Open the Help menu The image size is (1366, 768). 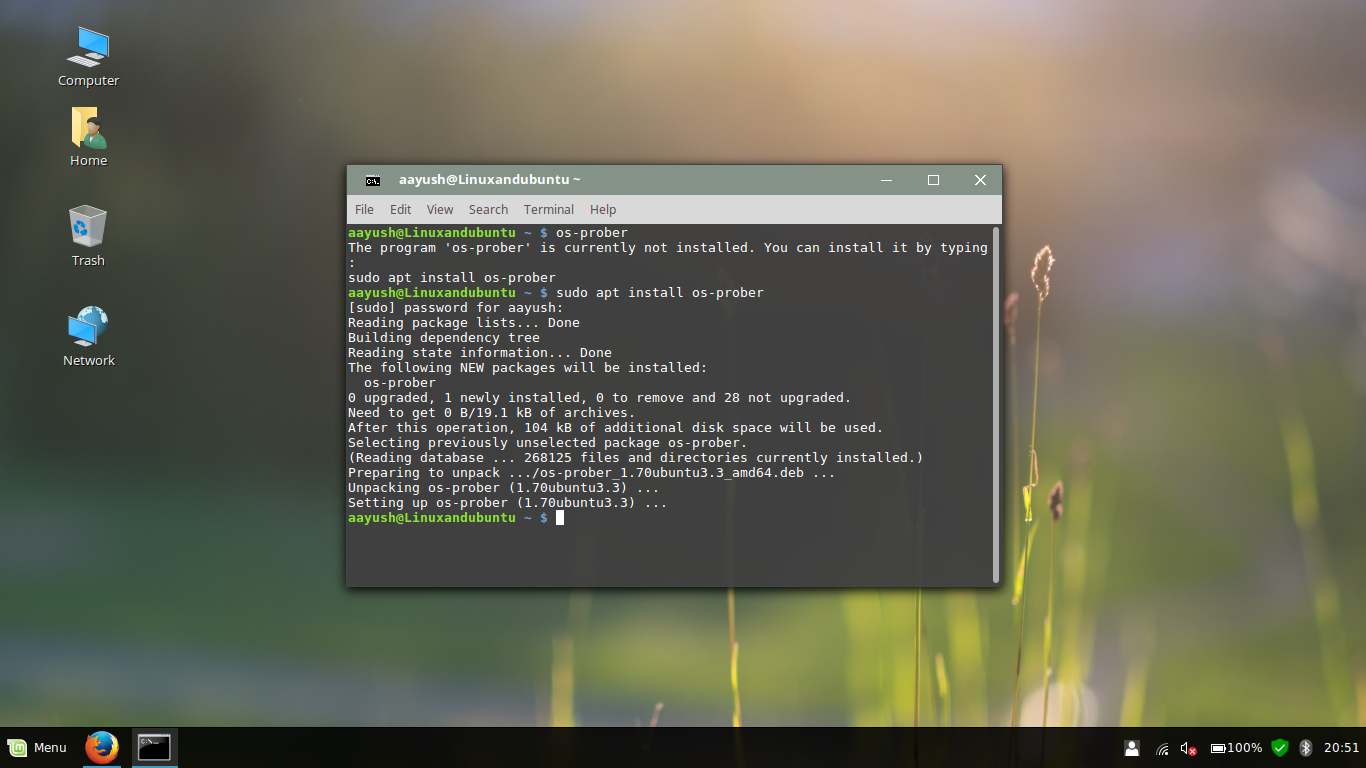coord(603,209)
